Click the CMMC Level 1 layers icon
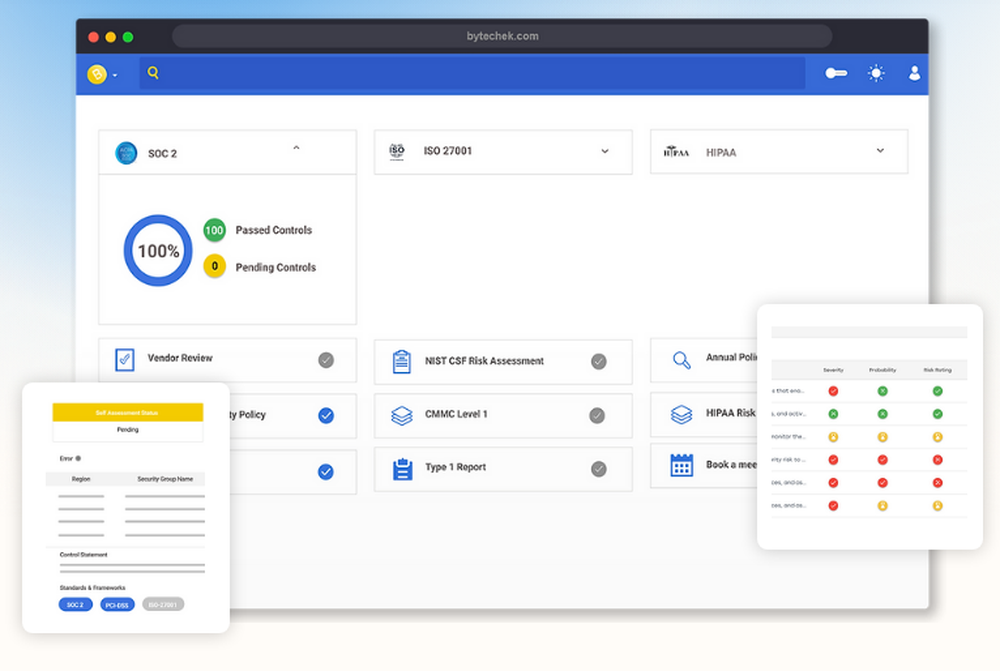This screenshot has width=1000, height=671. 402,416
